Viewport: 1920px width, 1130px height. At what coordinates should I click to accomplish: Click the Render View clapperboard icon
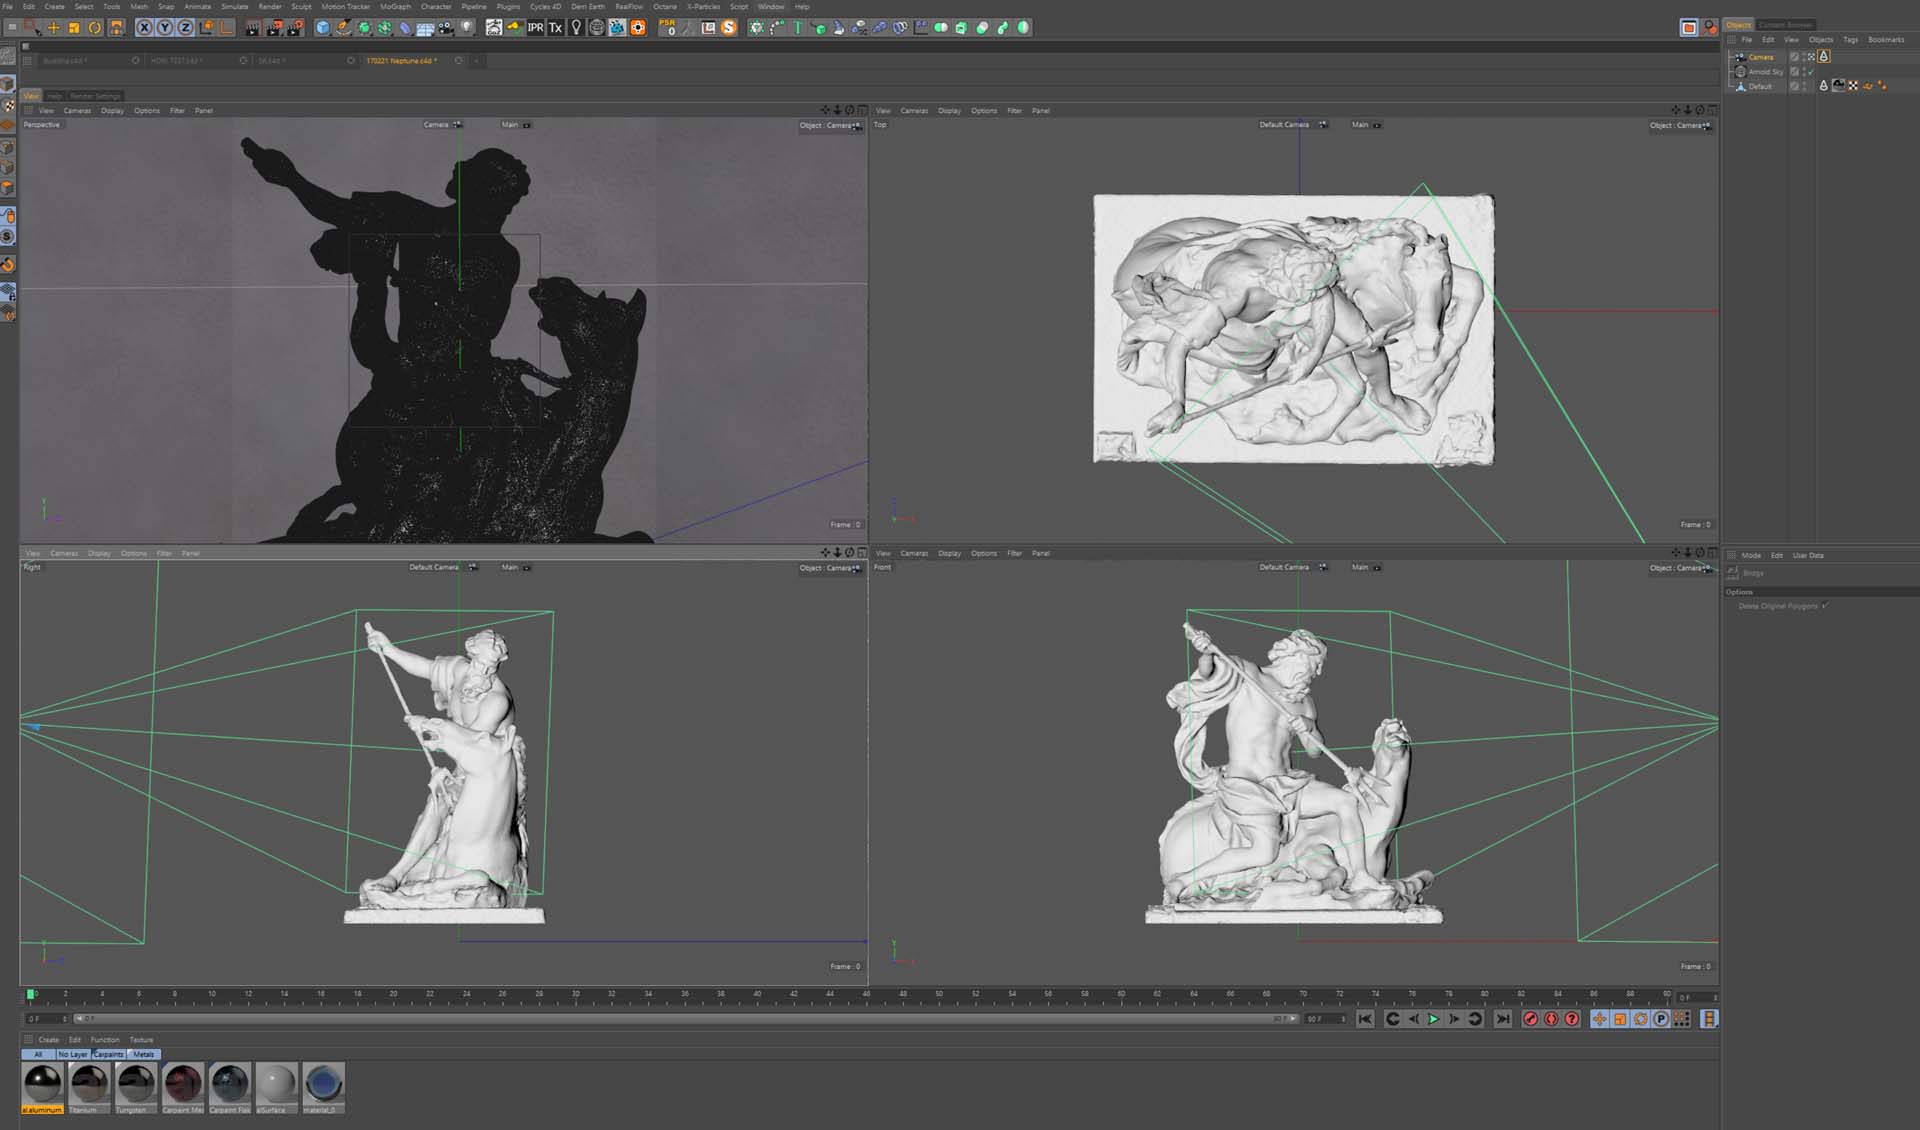[253, 28]
